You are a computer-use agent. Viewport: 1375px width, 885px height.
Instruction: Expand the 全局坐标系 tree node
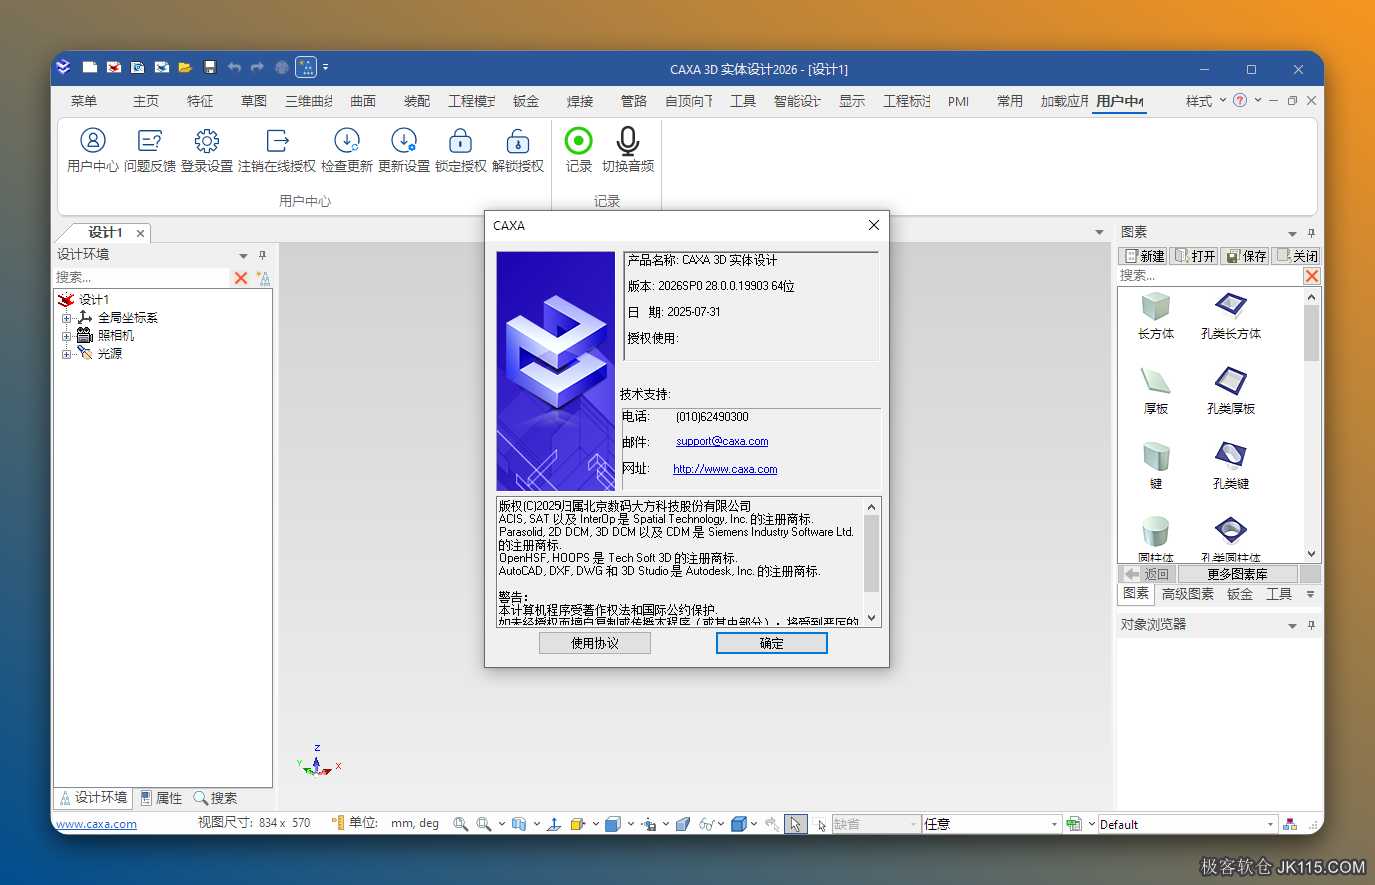(x=66, y=318)
